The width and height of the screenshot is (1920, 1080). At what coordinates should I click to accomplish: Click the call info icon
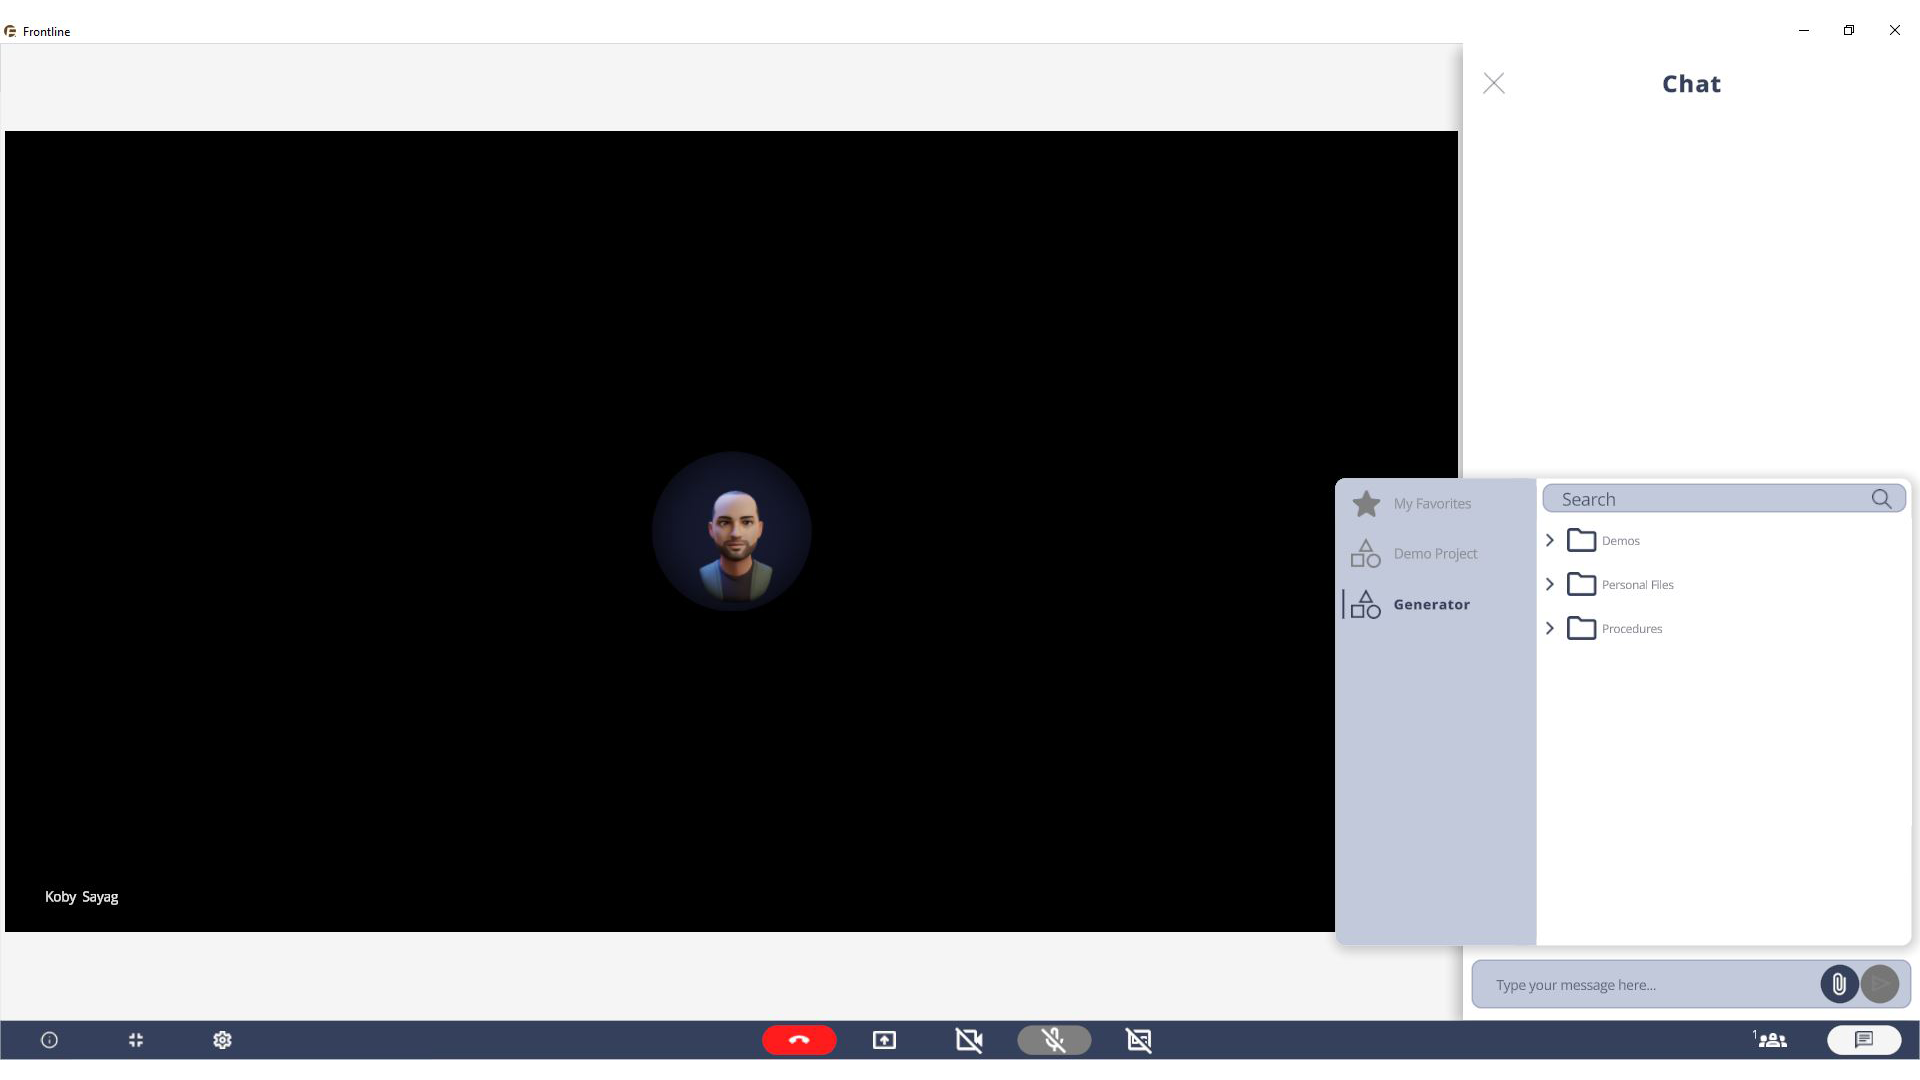click(x=49, y=1040)
